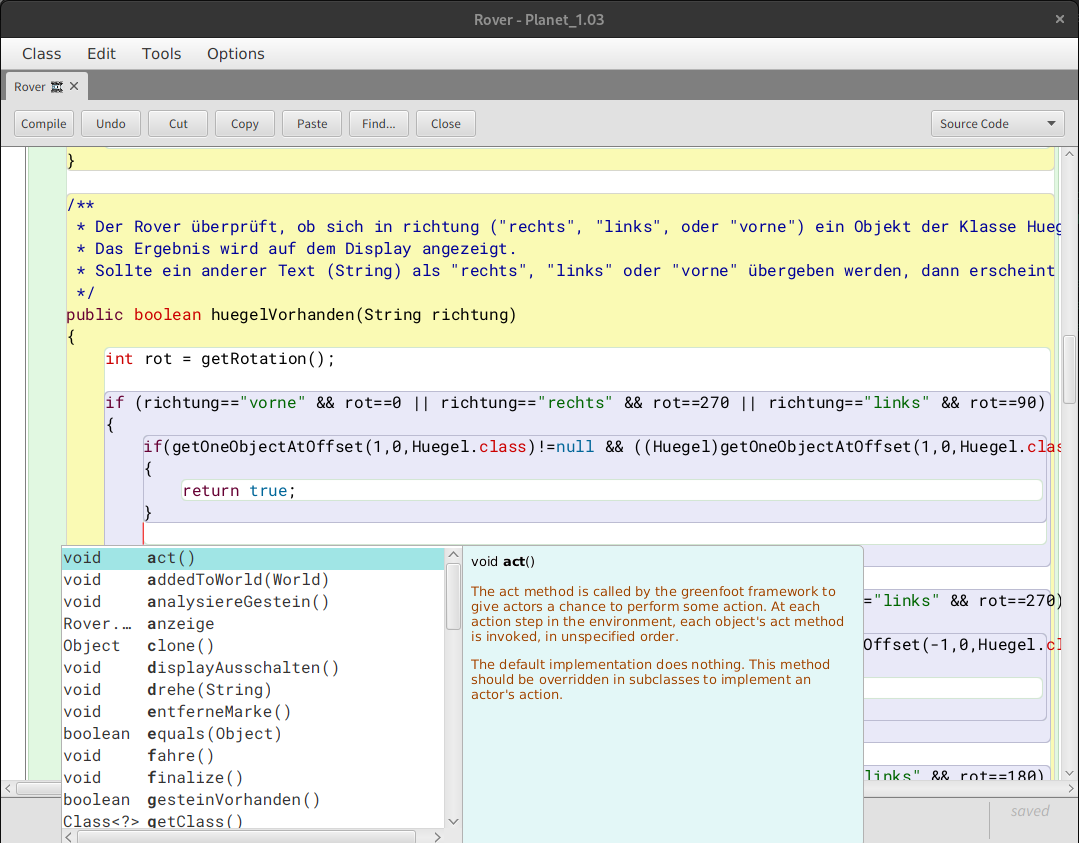The height and width of the screenshot is (843, 1079).
Task: Click autocomplete list scroll-up arrow
Action: pyautogui.click(x=453, y=555)
